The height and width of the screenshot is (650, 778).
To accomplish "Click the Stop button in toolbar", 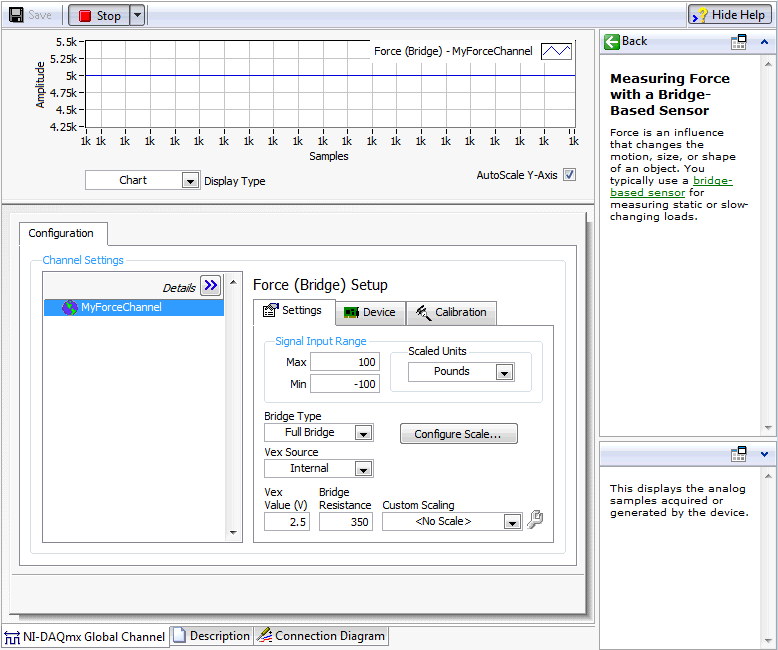I will tap(99, 15).
